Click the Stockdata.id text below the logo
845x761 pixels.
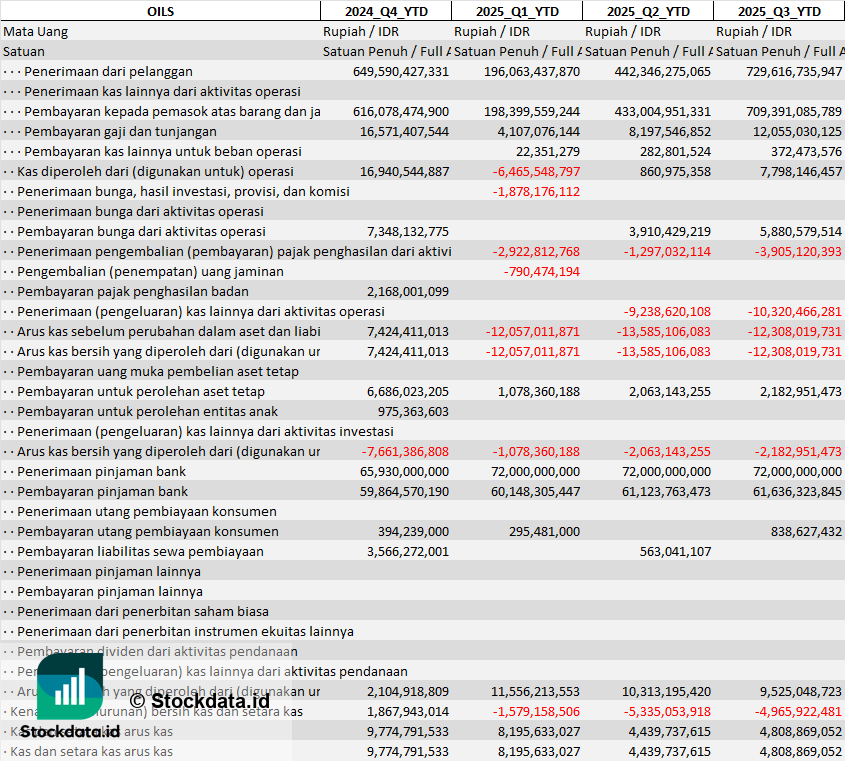coord(70,732)
